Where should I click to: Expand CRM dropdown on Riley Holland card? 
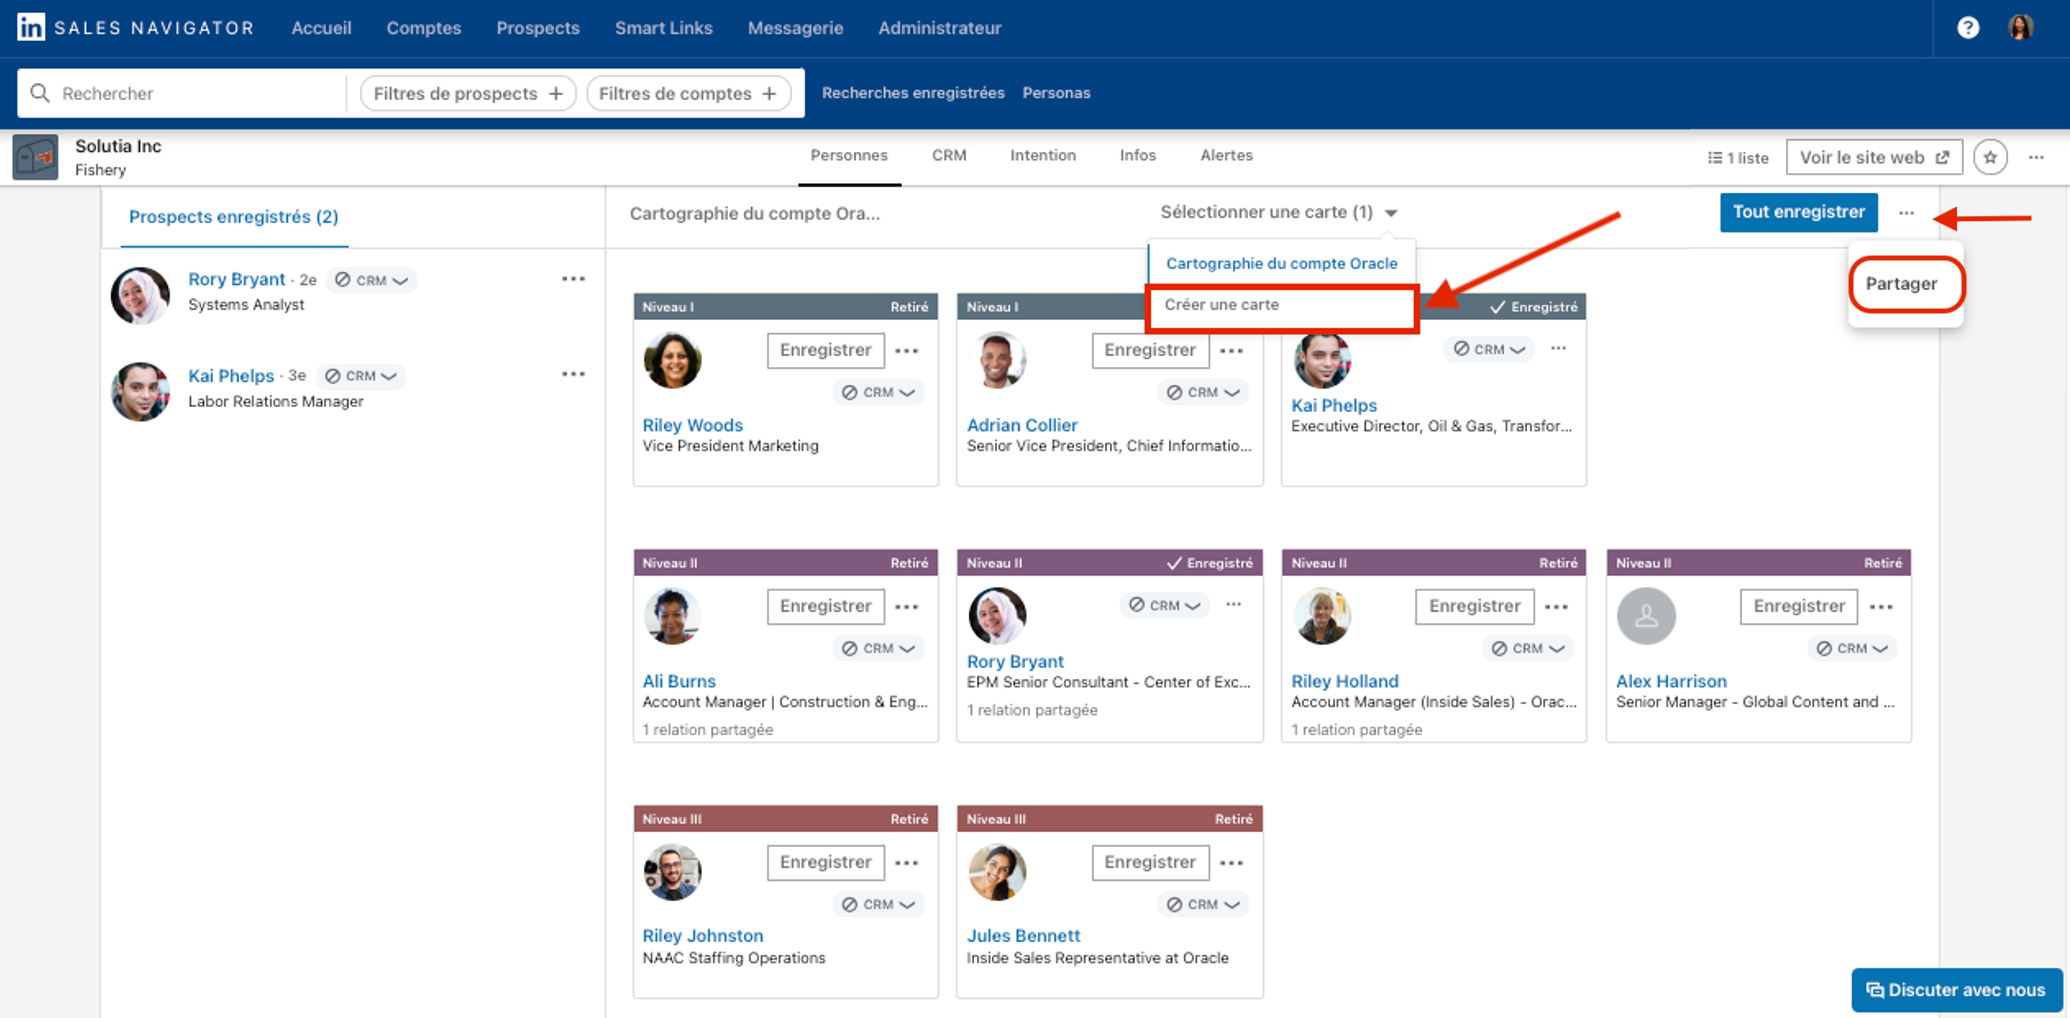point(1528,648)
